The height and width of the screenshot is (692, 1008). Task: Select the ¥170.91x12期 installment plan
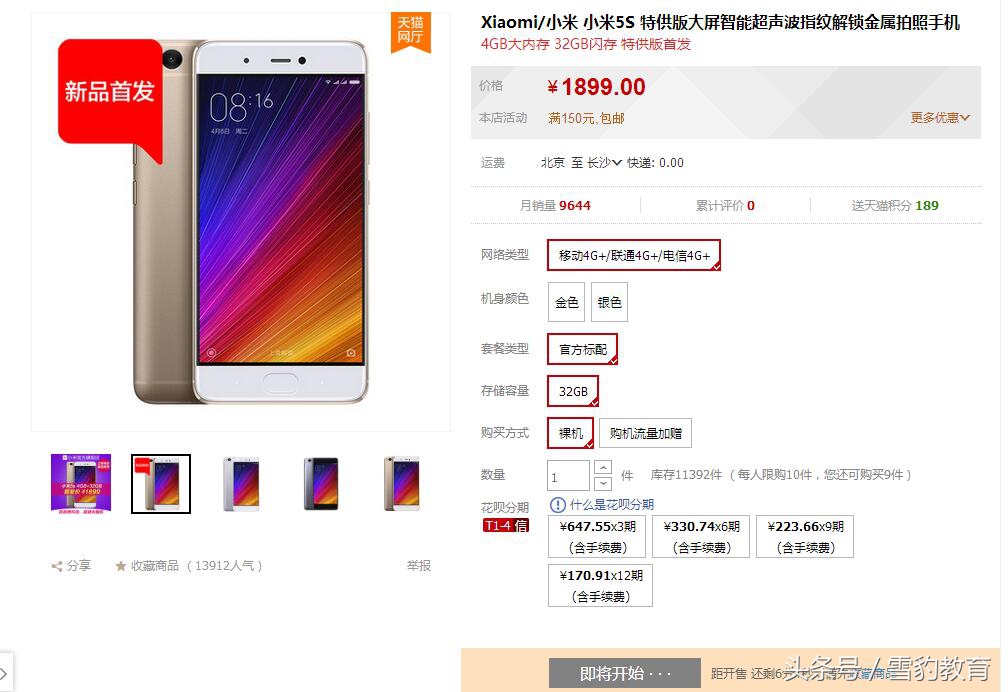[600, 585]
